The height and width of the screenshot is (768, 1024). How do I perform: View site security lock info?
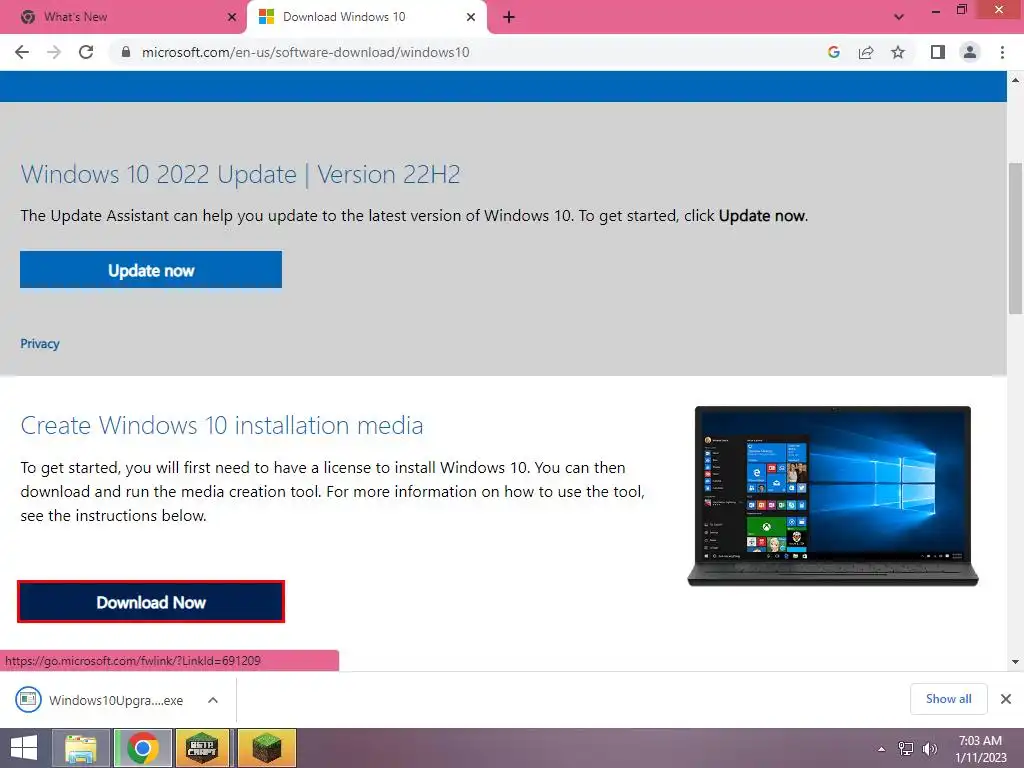pos(126,52)
